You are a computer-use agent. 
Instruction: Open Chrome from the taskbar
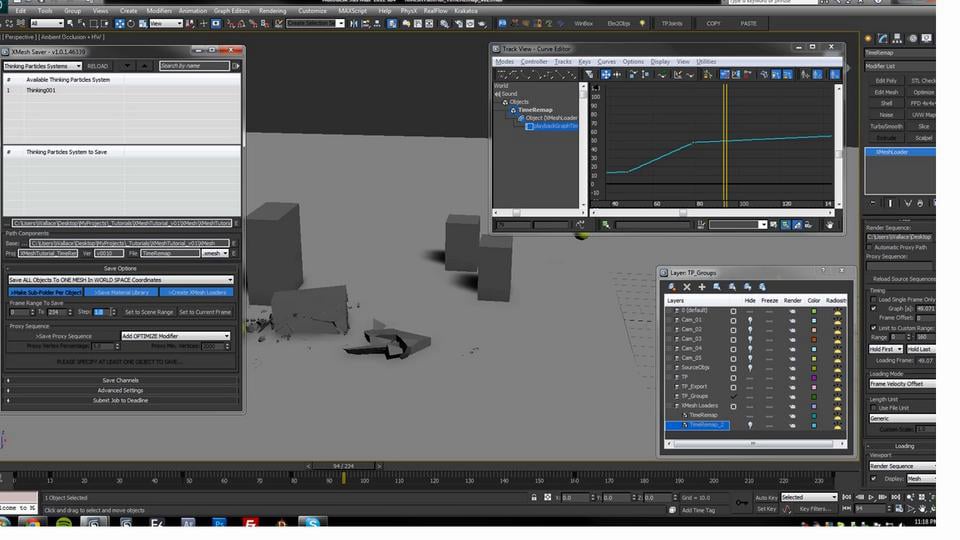tap(32, 523)
